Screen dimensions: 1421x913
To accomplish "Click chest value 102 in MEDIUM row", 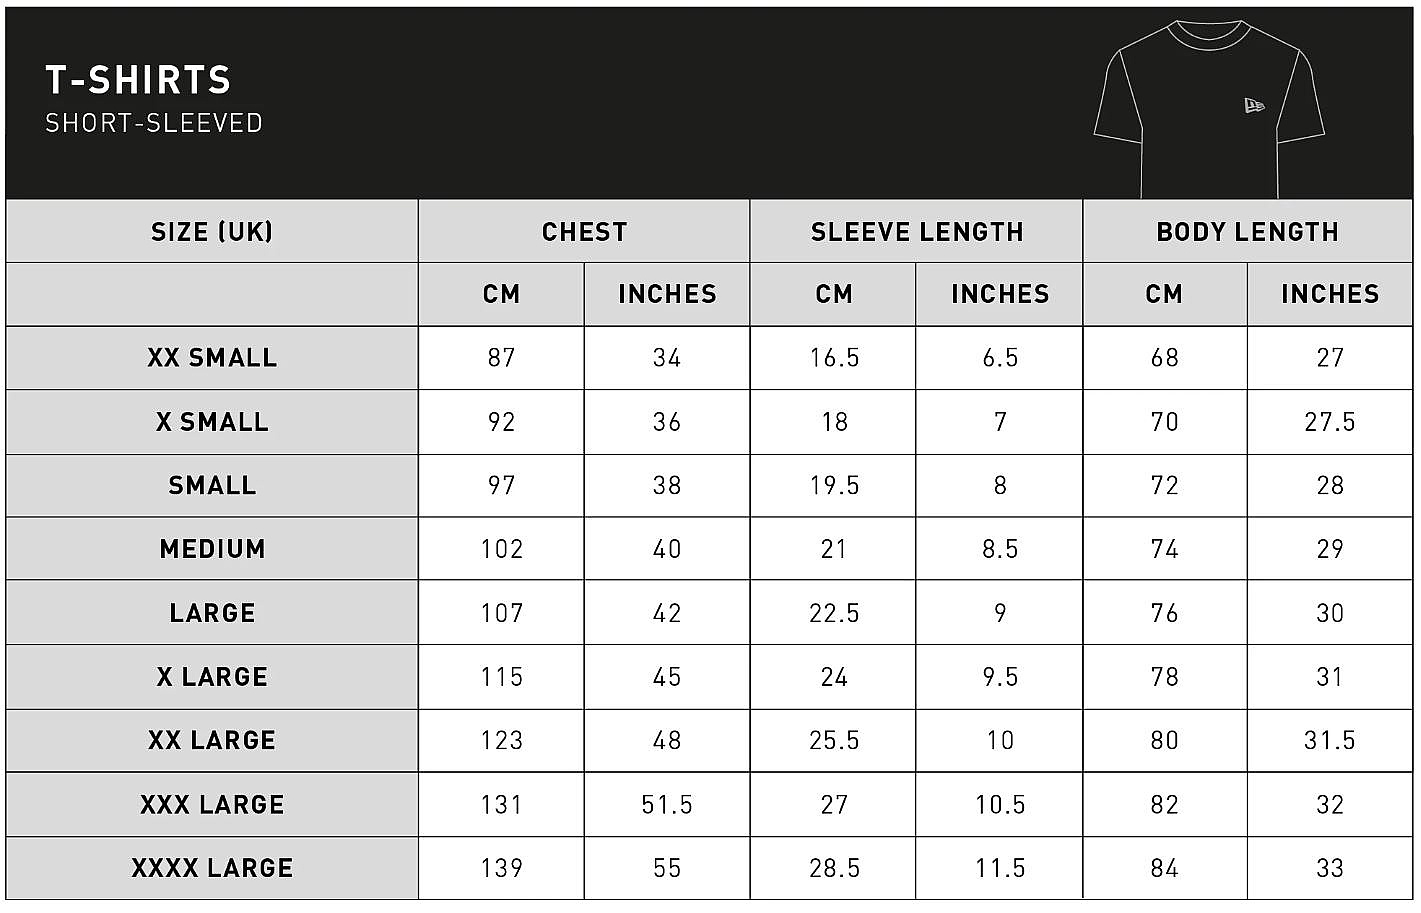I will tap(501, 549).
